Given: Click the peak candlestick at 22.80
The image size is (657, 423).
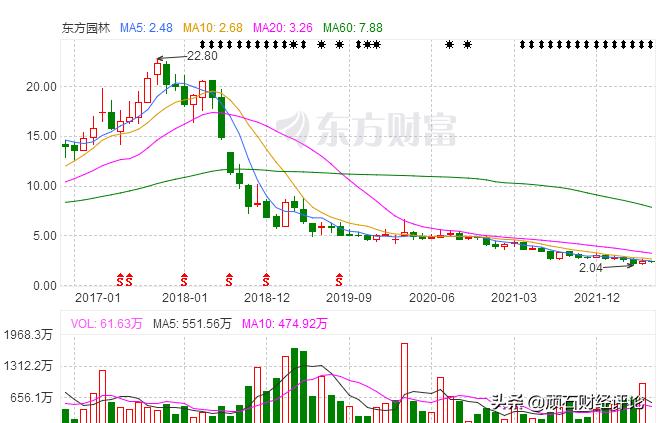Looking at the screenshot, I should (x=158, y=70).
